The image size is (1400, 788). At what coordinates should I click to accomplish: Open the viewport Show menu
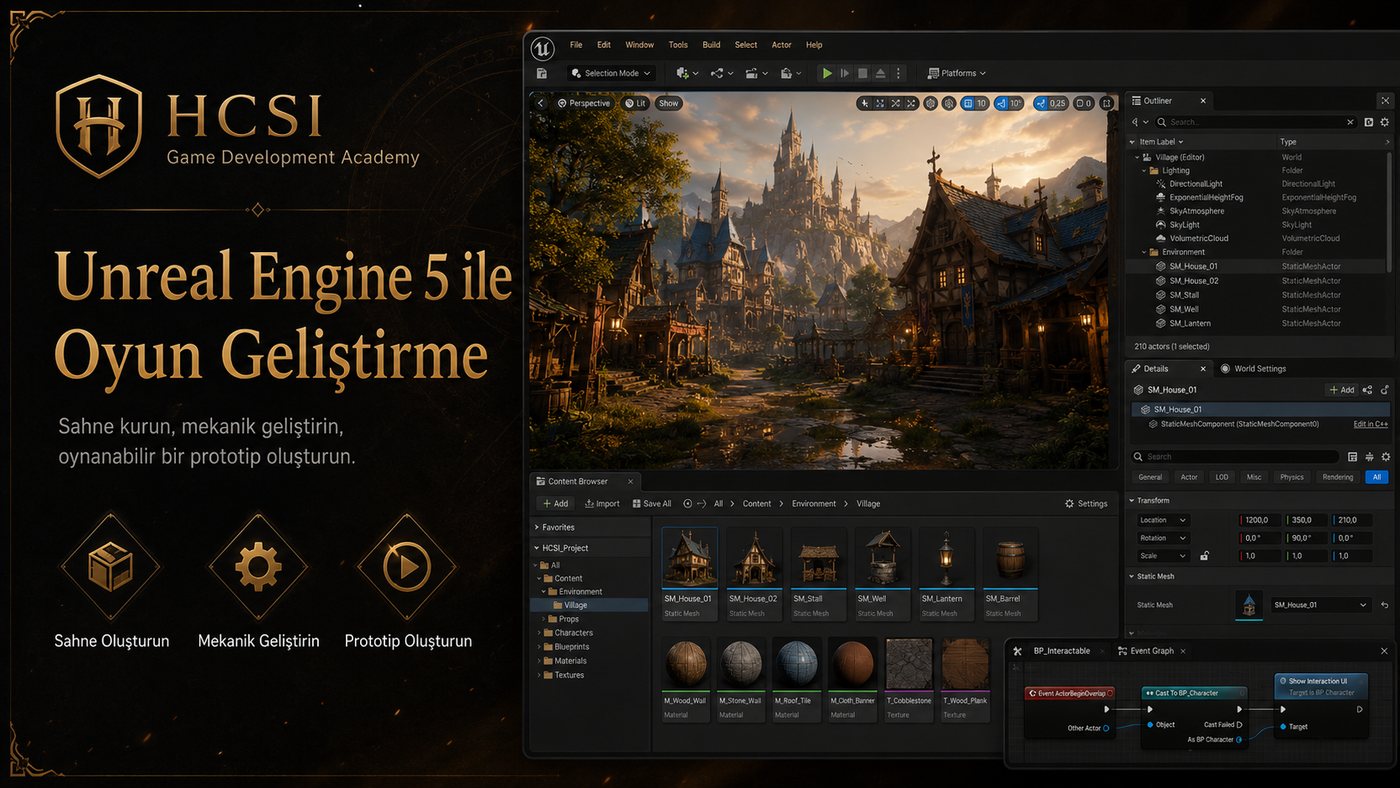(x=669, y=103)
